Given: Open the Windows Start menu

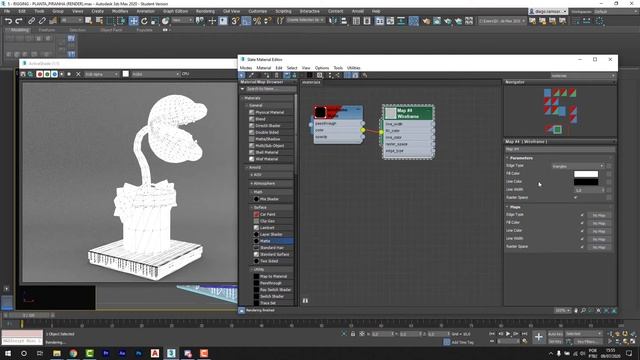Looking at the screenshot, I should (8, 353).
